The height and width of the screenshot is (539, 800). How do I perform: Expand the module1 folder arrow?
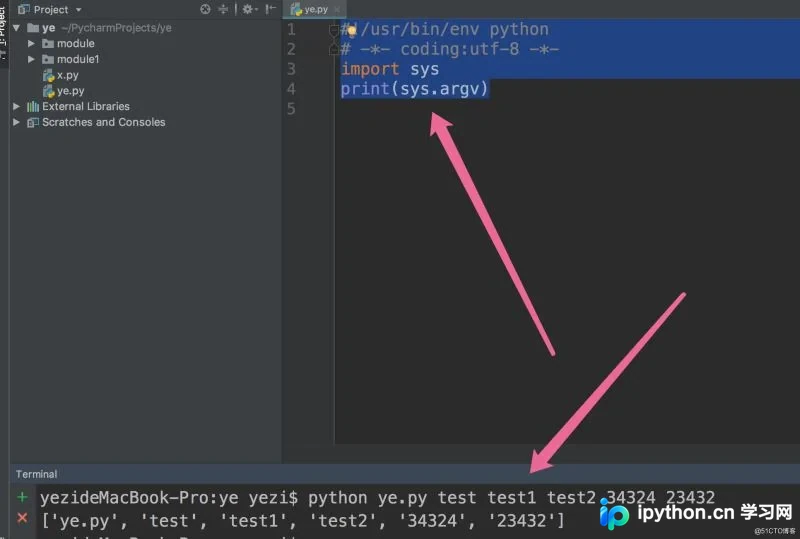(31, 59)
